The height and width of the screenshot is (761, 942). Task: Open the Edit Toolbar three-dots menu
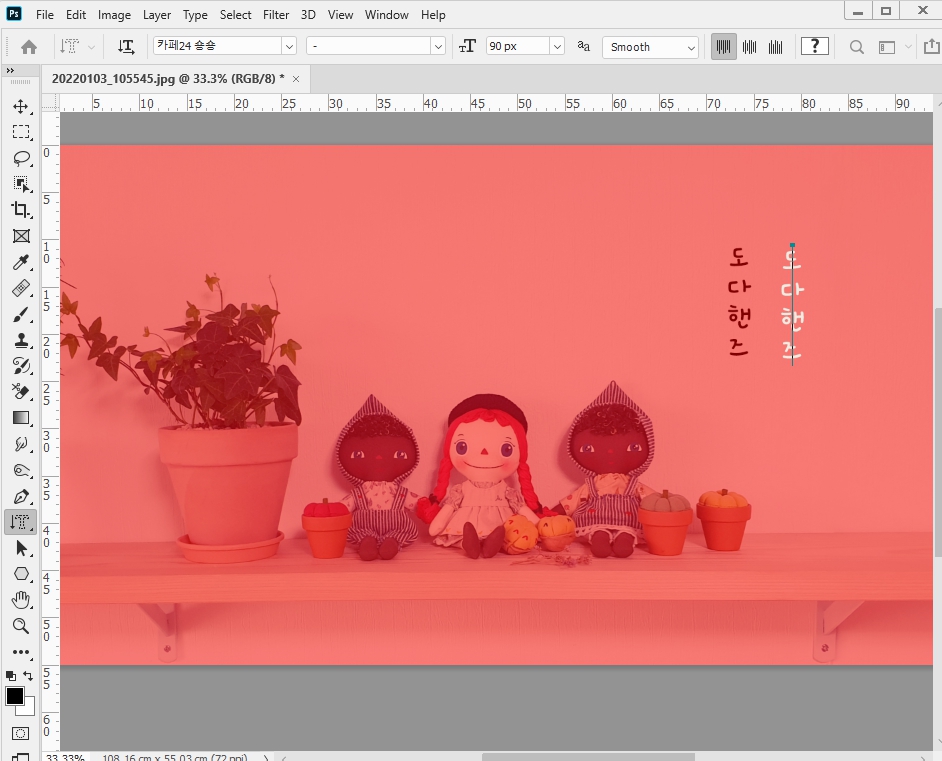click(21, 652)
